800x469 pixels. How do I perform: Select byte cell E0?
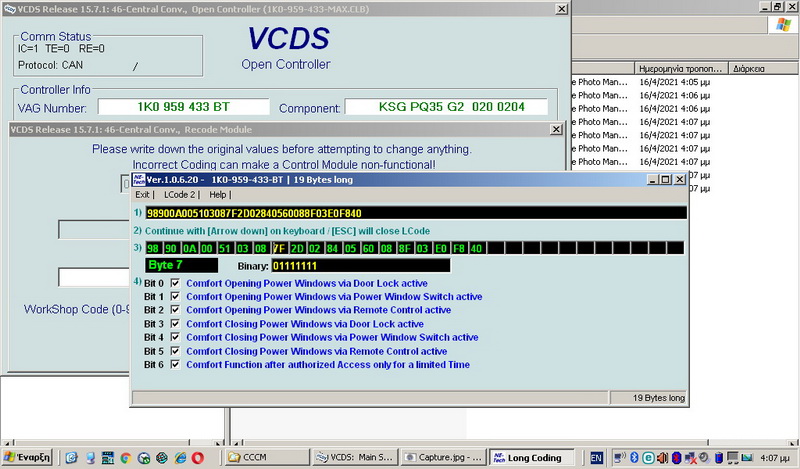440,248
